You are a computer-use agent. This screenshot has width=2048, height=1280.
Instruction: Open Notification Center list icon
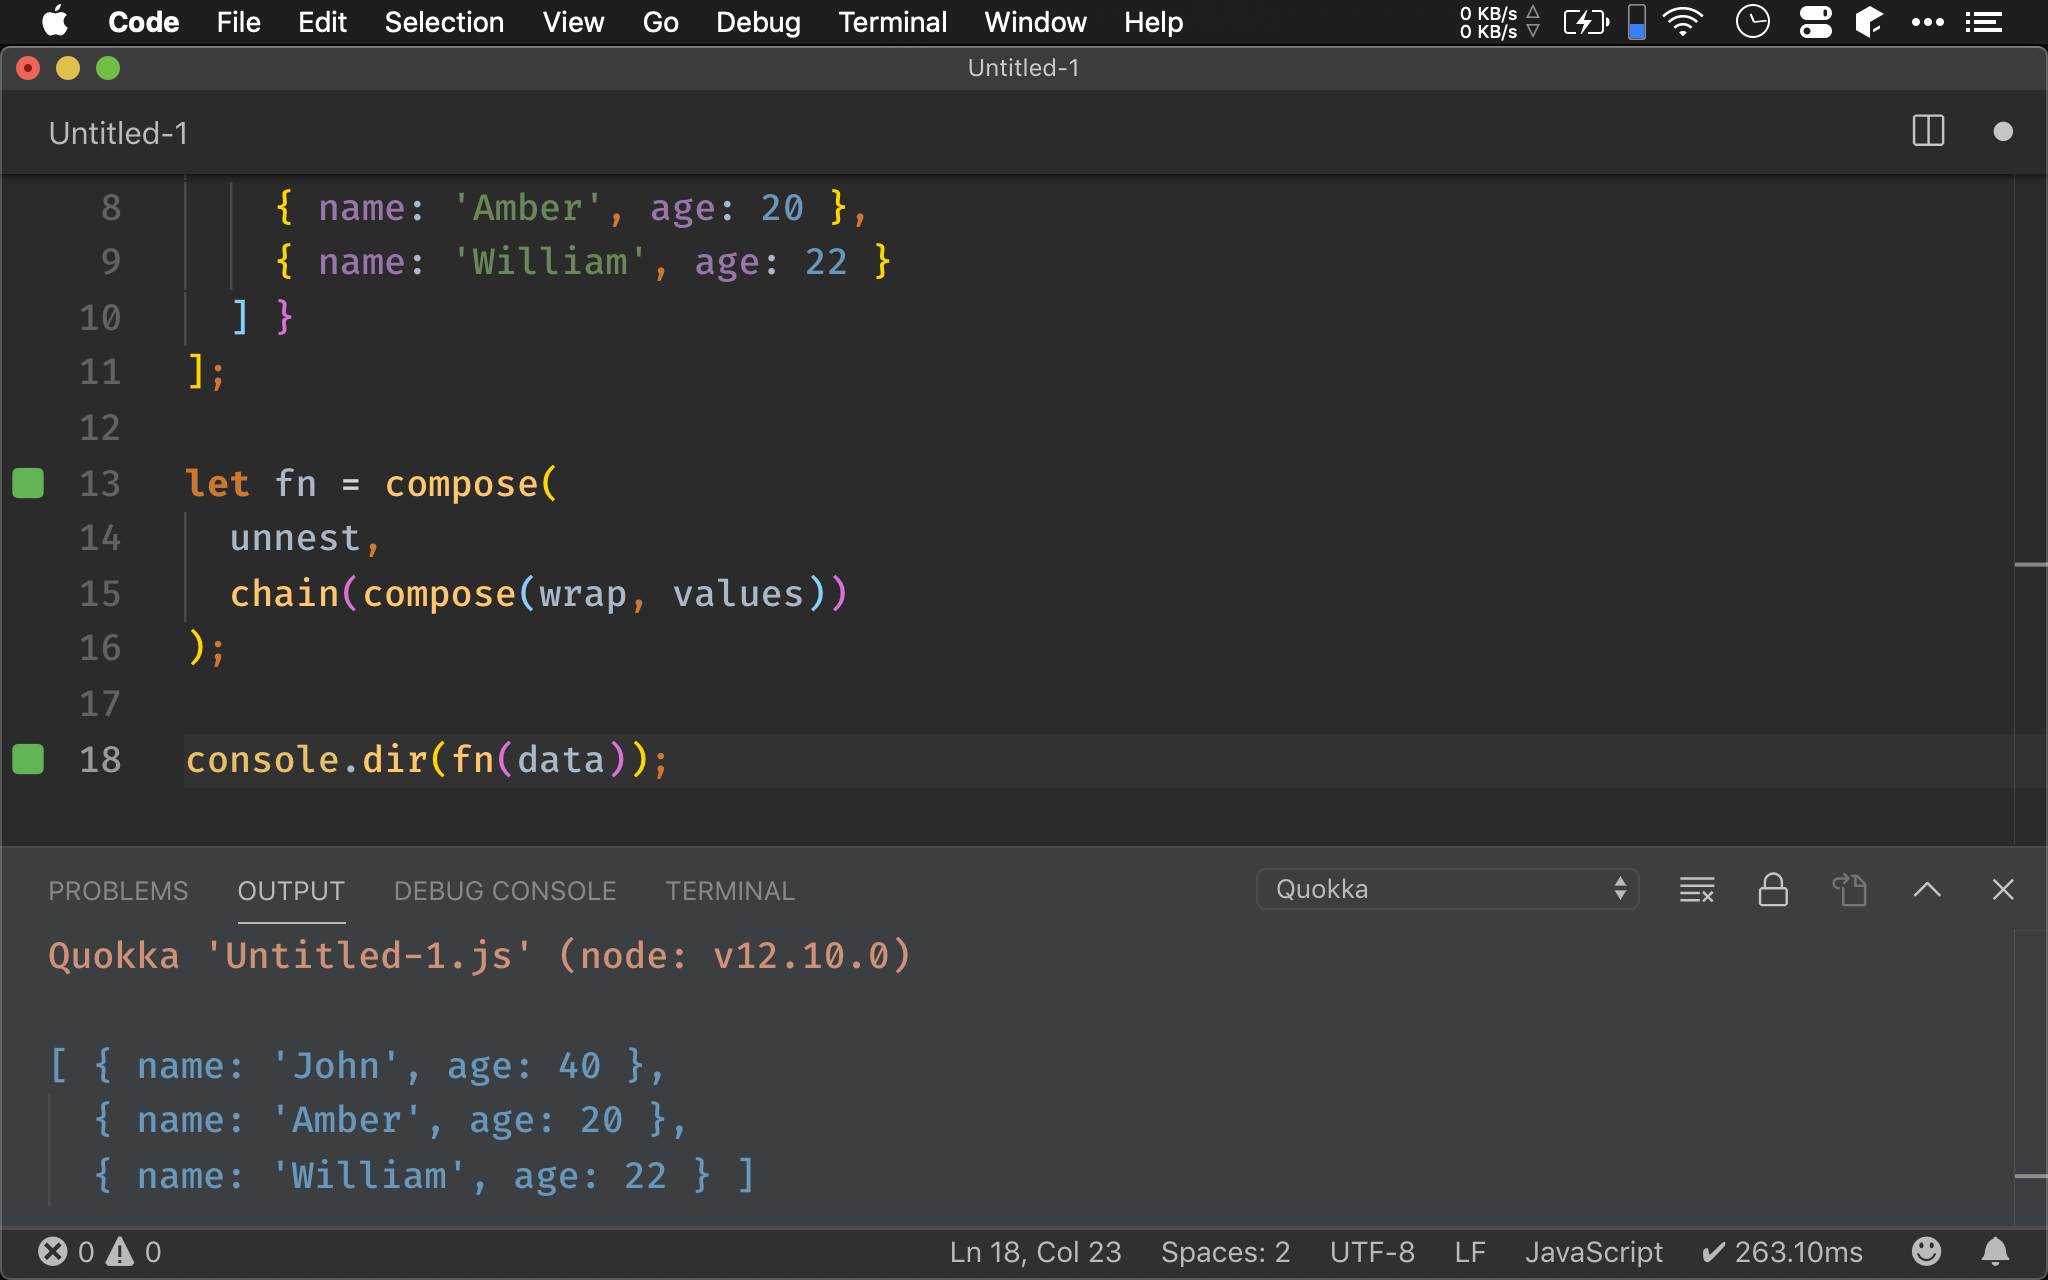click(1984, 22)
